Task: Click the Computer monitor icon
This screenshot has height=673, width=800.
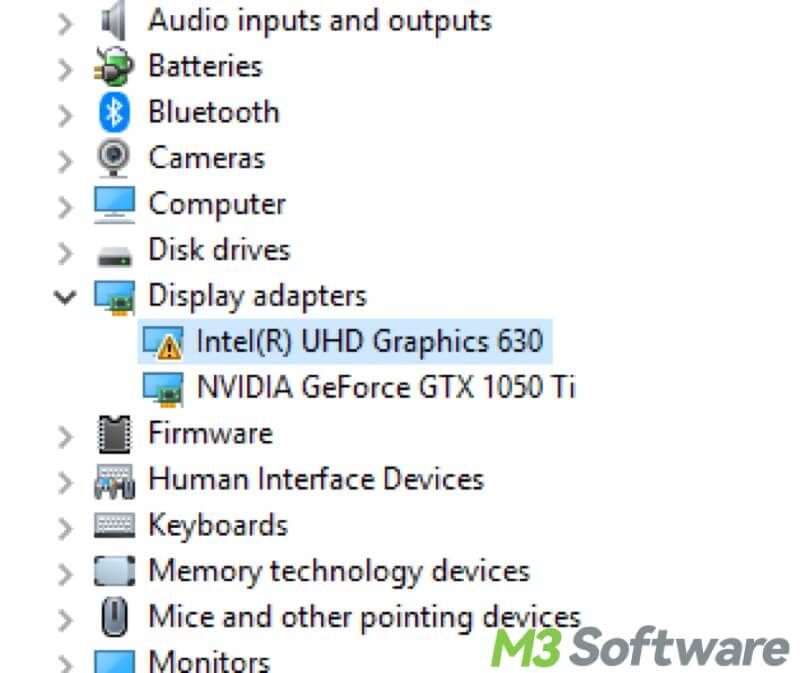Action: pyautogui.click(x=114, y=205)
